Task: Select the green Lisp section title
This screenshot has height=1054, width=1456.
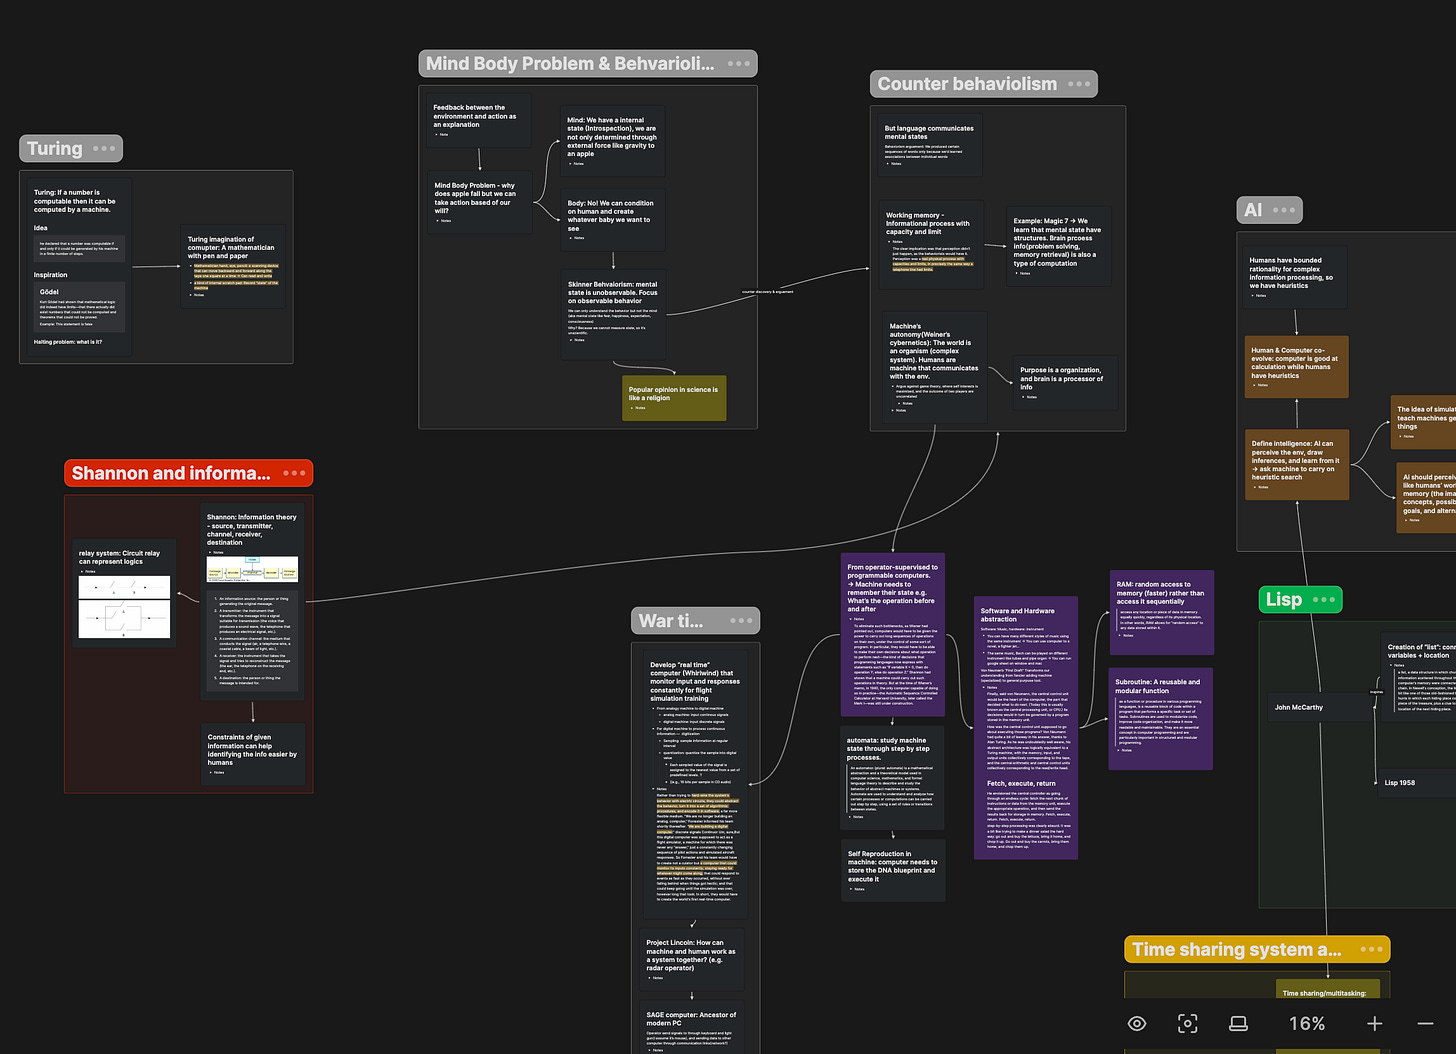Action: click(x=1284, y=600)
